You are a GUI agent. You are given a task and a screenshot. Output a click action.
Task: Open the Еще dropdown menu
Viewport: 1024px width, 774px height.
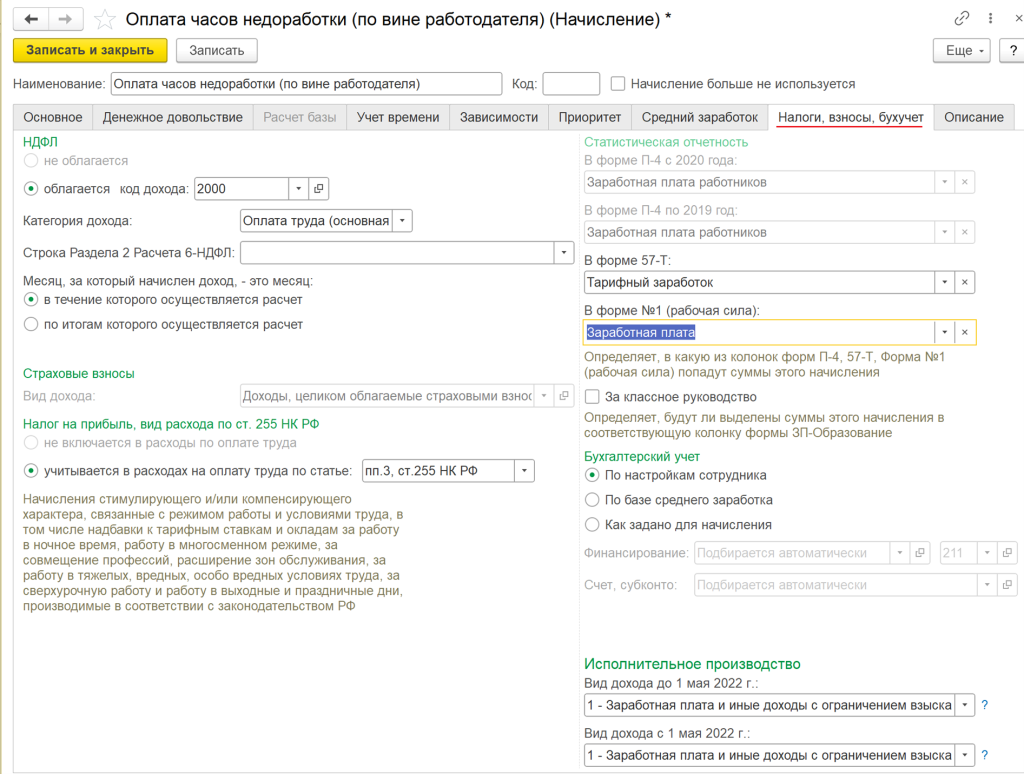coord(962,50)
